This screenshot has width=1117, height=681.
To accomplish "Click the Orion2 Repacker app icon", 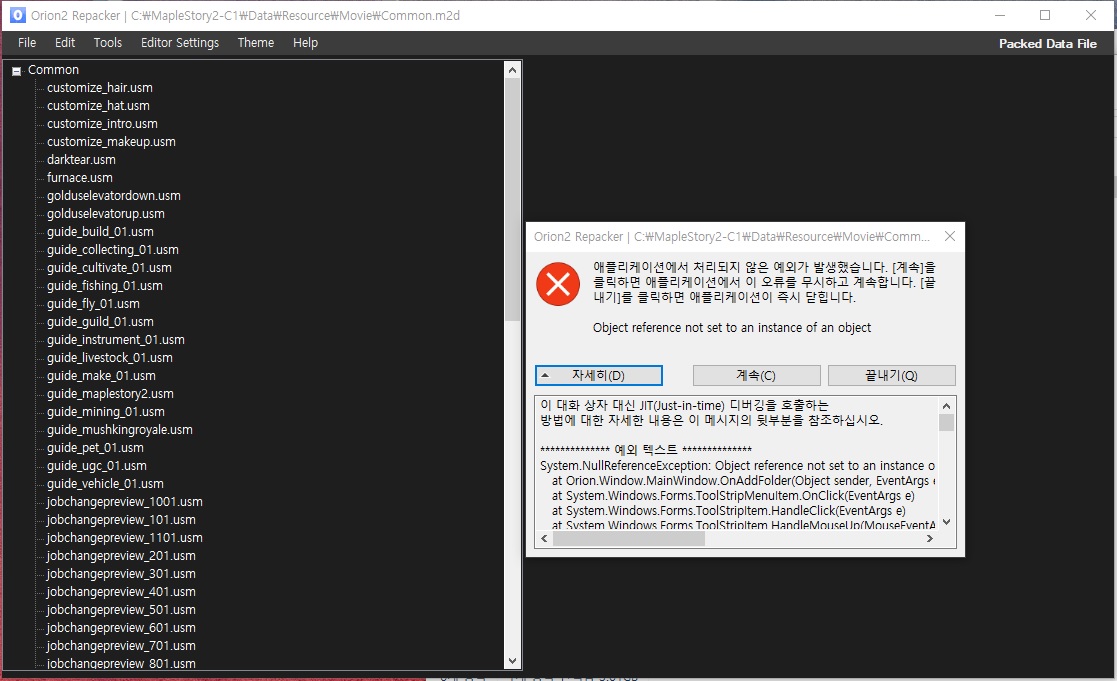I will pyautogui.click(x=17, y=15).
